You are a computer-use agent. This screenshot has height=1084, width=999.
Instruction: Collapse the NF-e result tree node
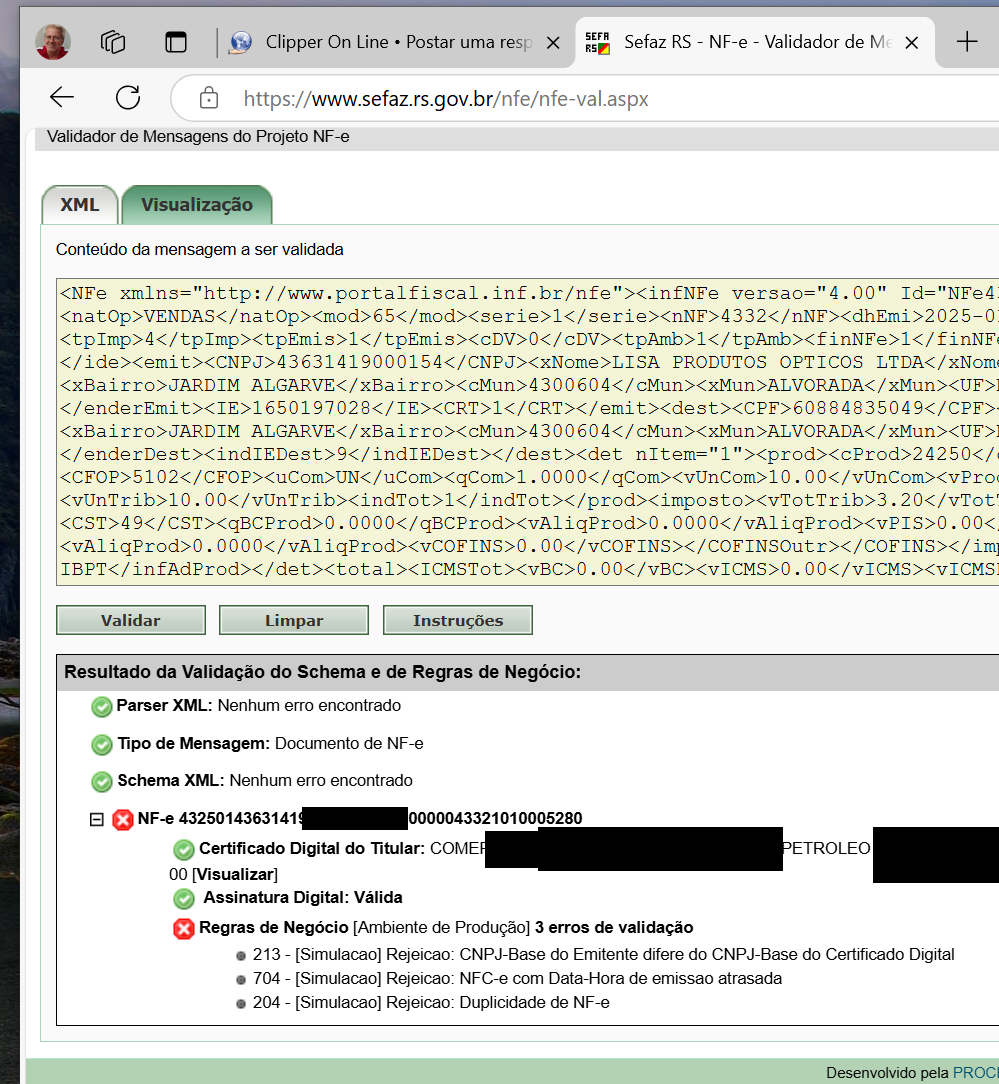click(97, 820)
